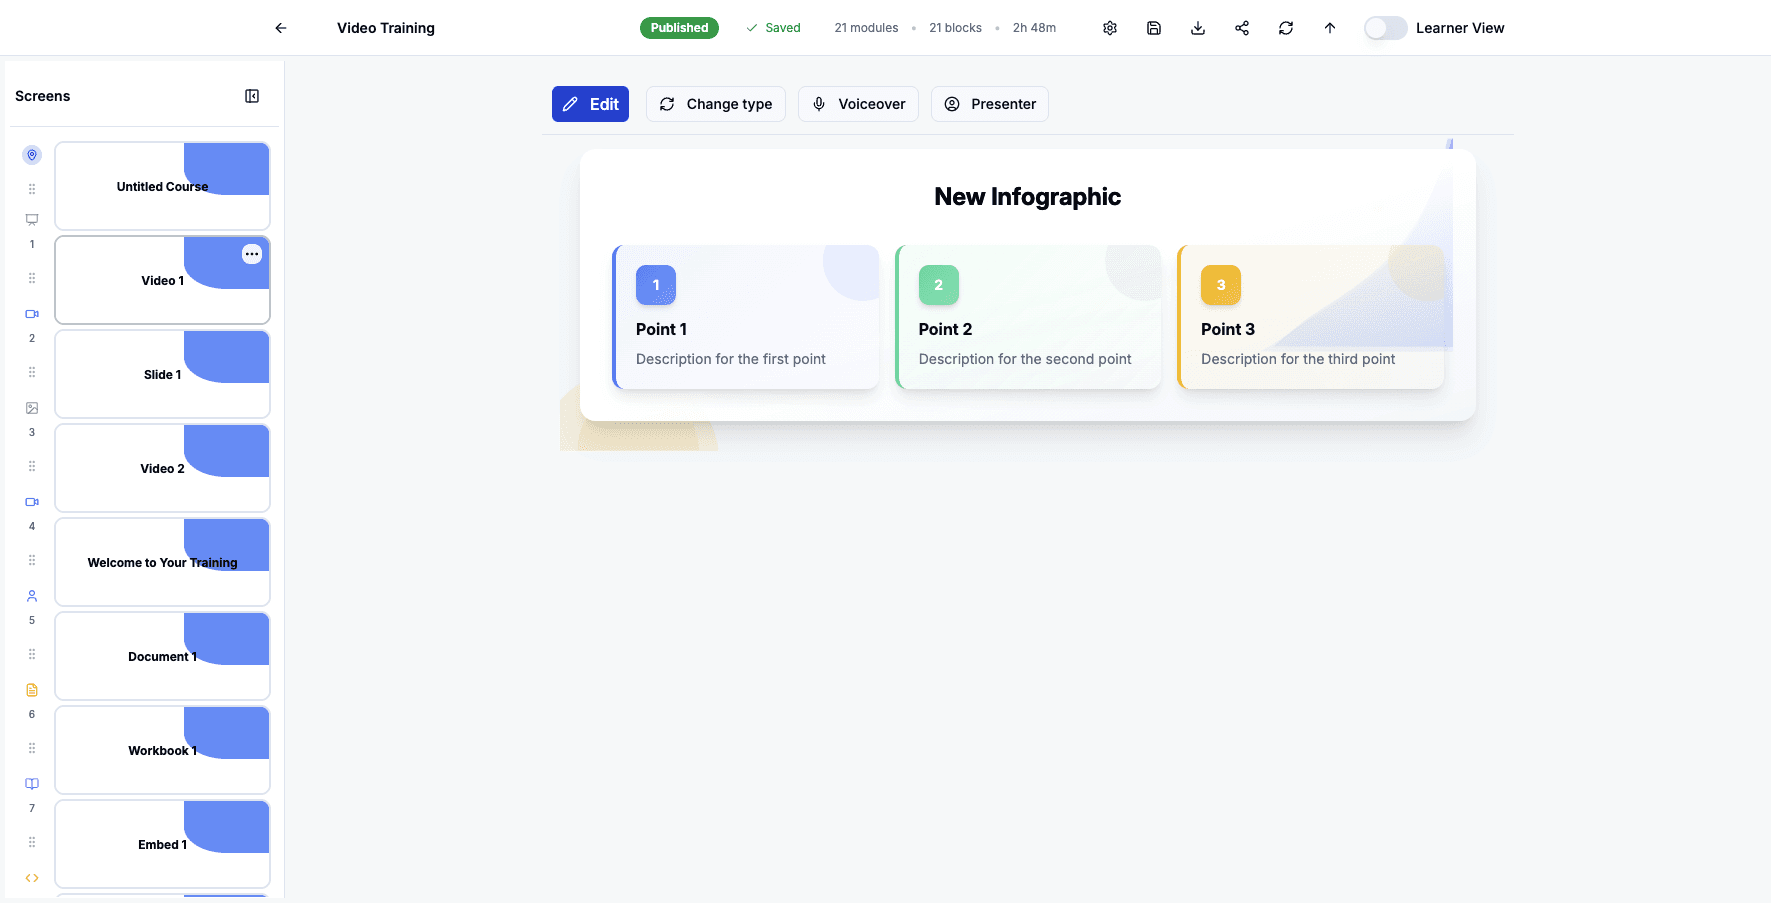Click the blue number 1 badge

[x=656, y=285]
